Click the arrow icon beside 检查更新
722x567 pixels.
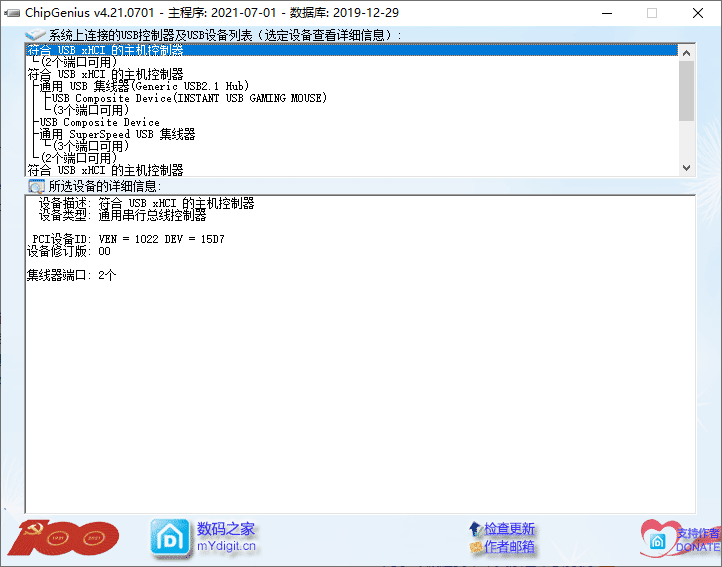476,529
